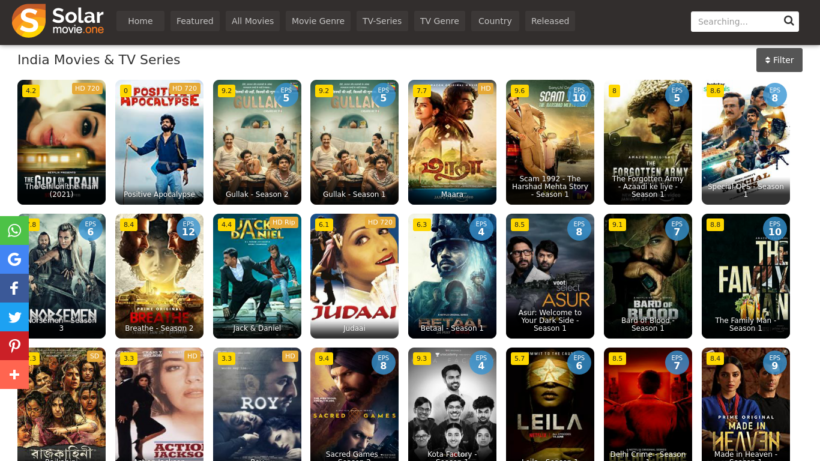This screenshot has width=820, height=461.
Task: Open Asur: Welcome to Your Dark Side poster
Action: click(550, 276)
